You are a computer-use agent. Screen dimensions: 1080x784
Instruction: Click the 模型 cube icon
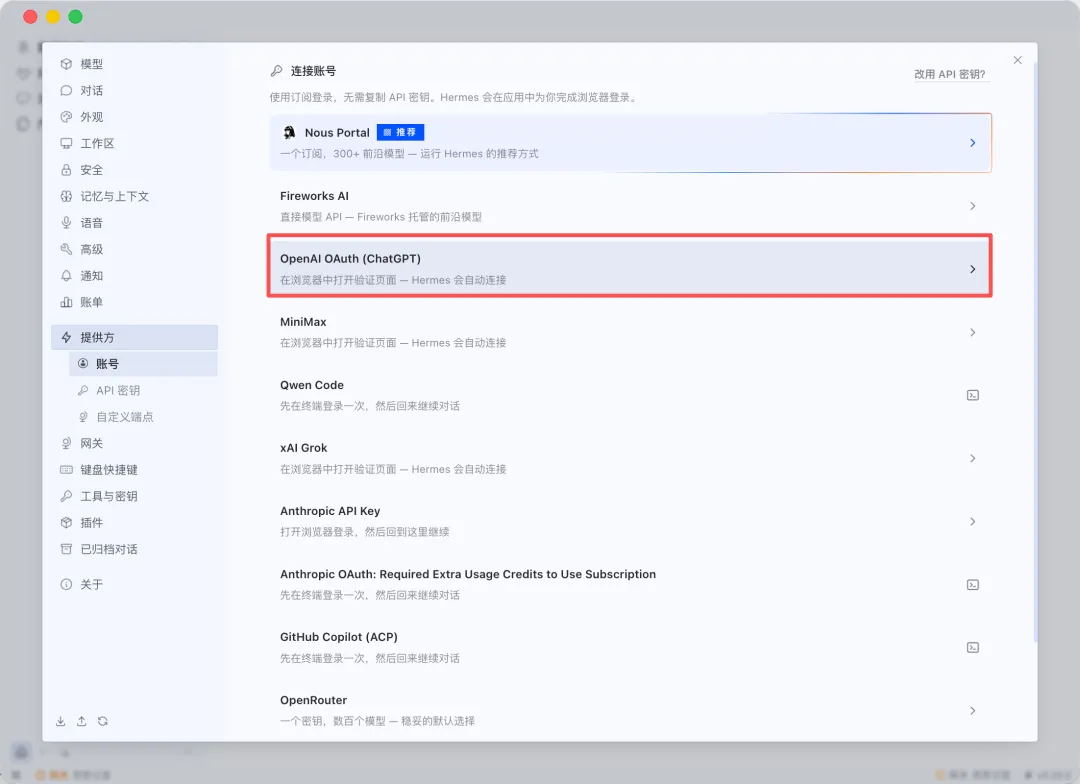pyautogui.click(x=66, y=64)
